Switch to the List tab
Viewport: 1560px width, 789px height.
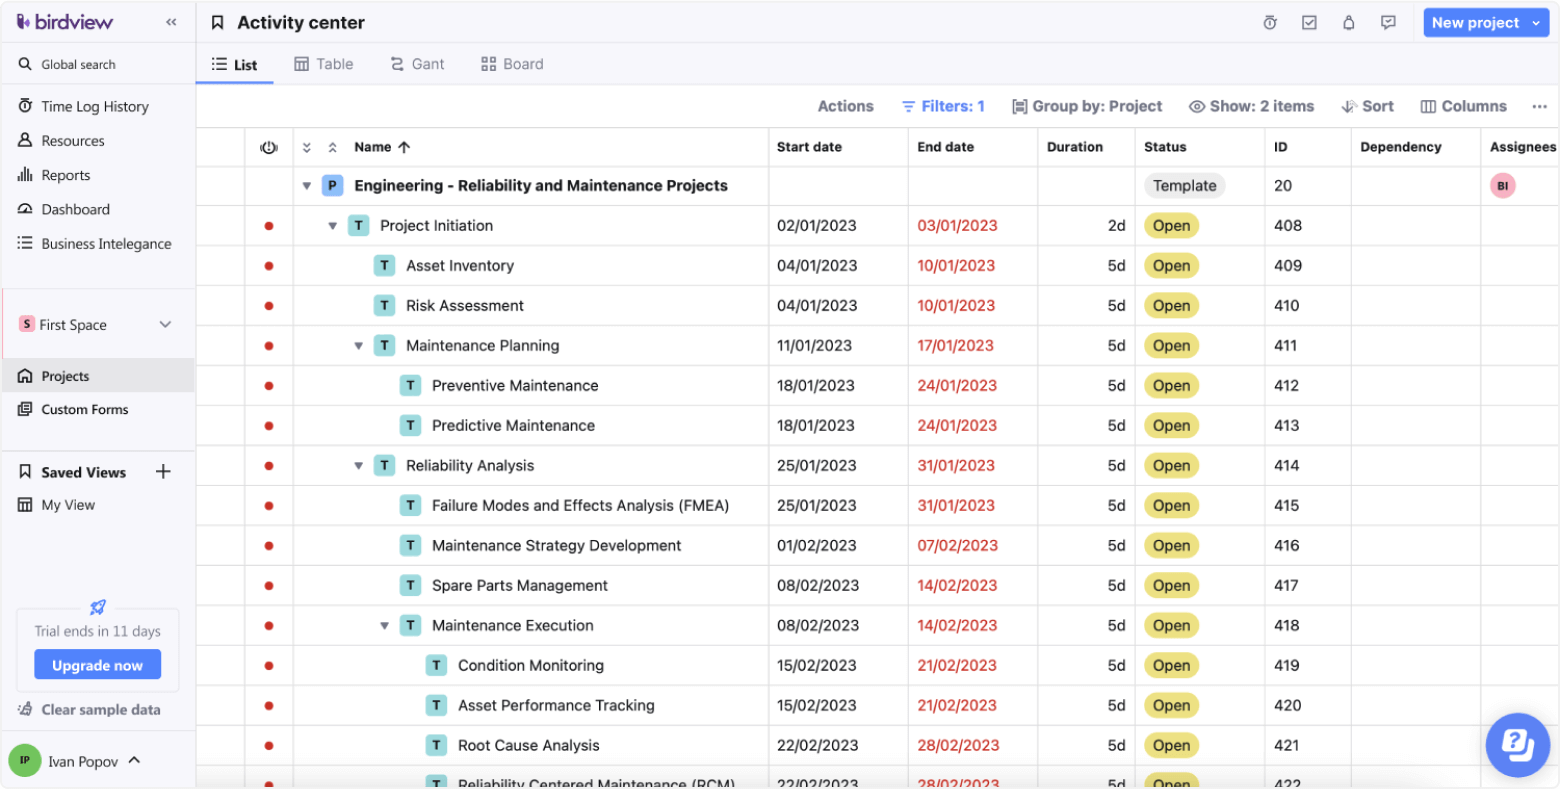point(234,64)
